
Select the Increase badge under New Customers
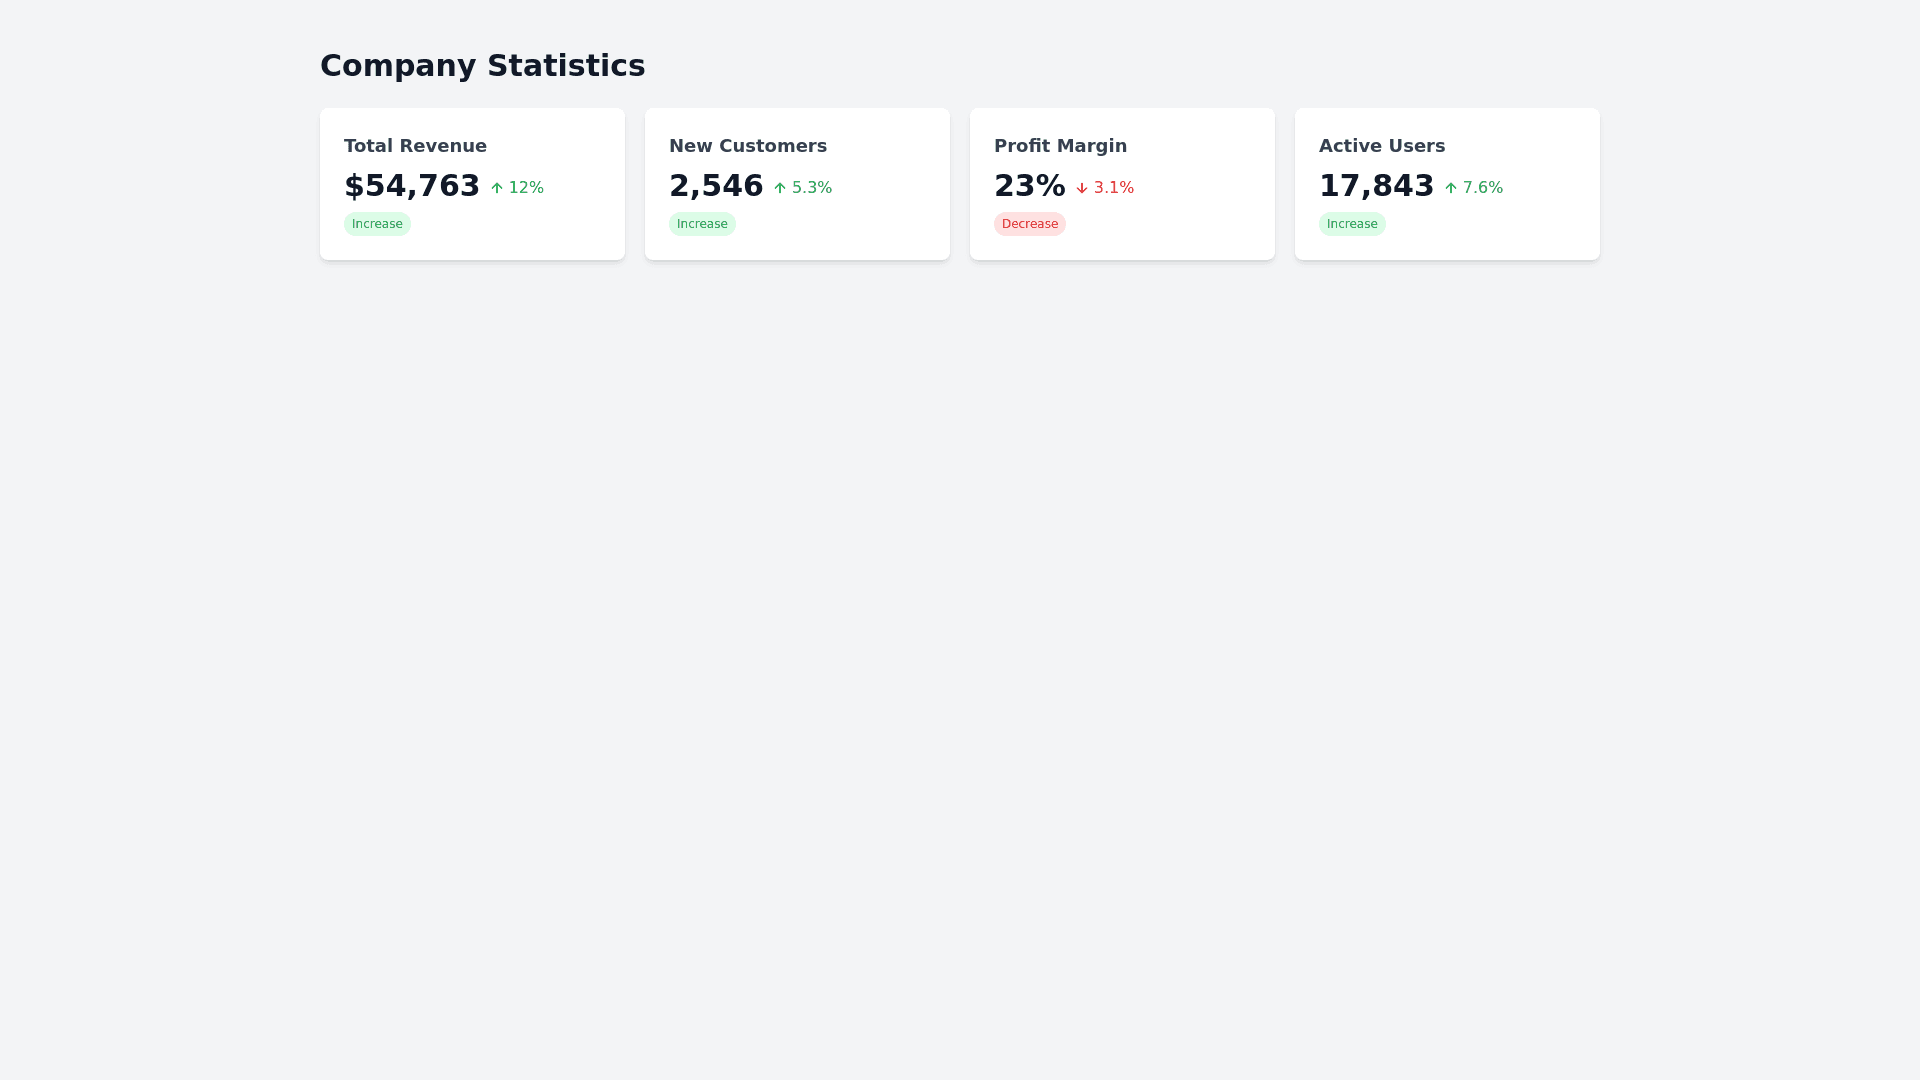pyautogui.click(x=702, y=224)
